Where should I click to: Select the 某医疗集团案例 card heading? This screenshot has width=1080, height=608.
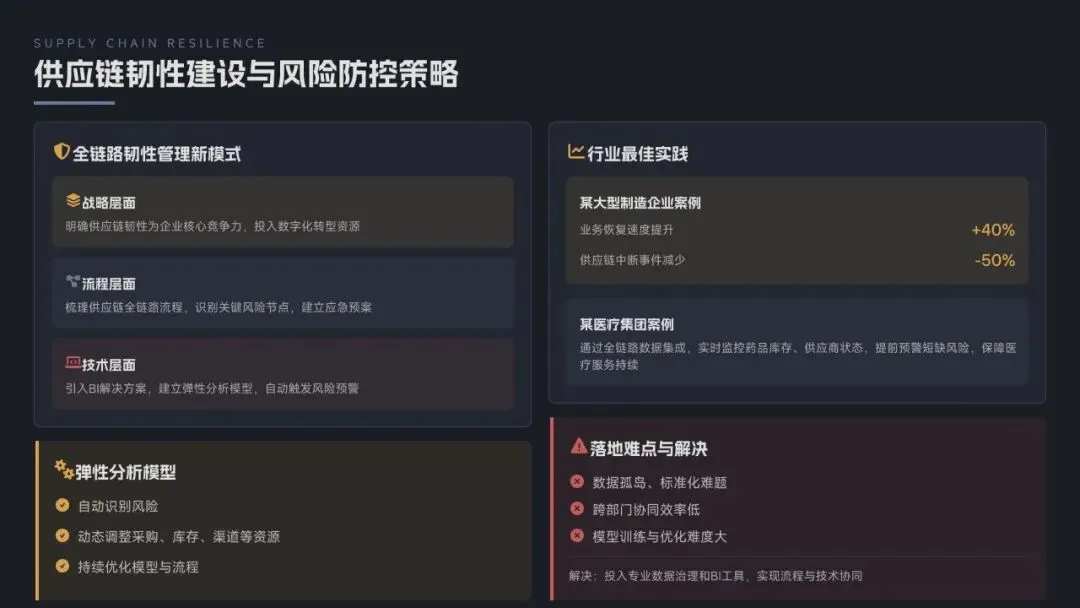pyautogui.click(x=627, y=324)
